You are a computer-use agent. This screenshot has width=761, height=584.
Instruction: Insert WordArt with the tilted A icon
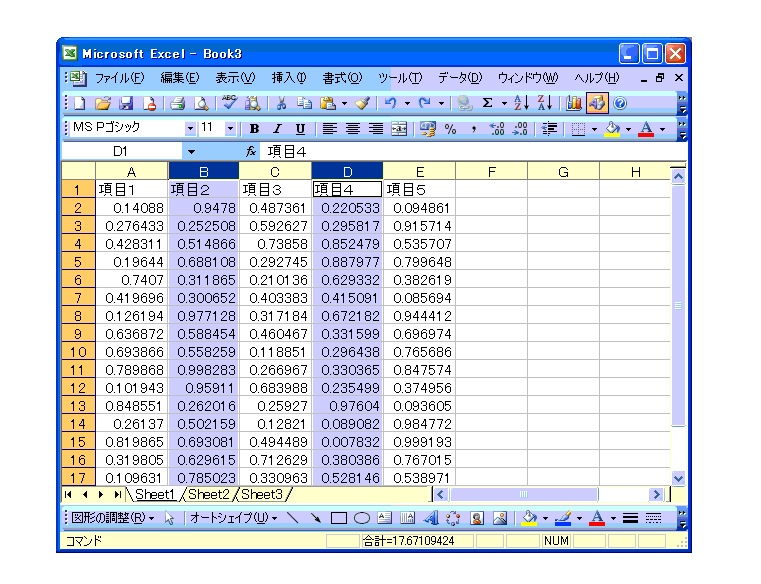tap(430, 518)
